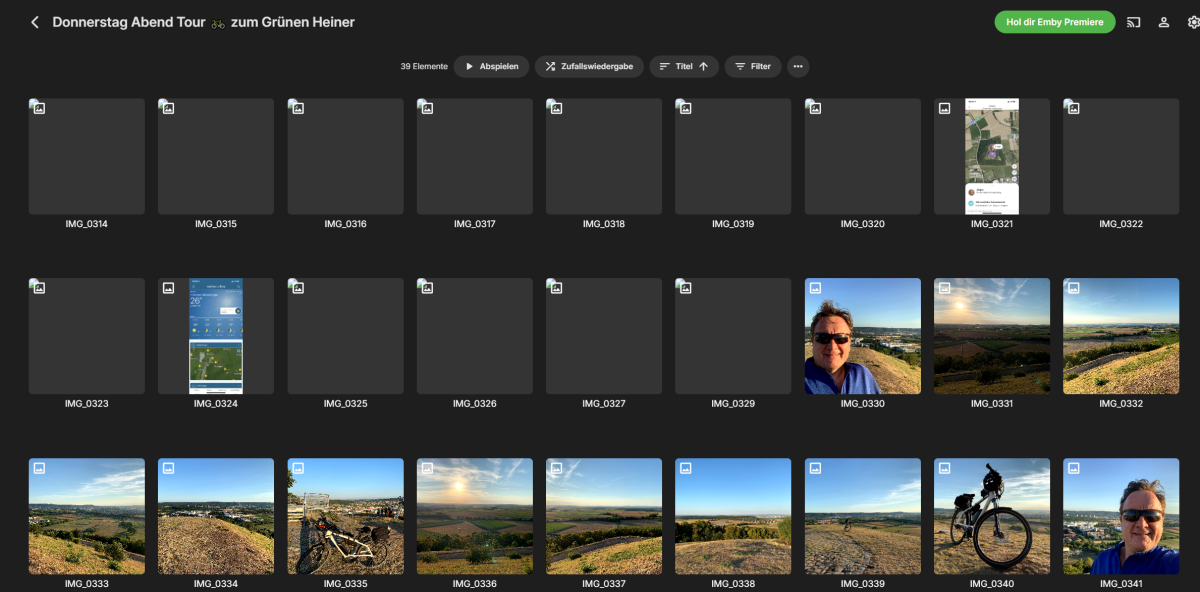Select the empty IMG_0319 placeholder tile
The width and height of the screenshot is (1200, 592).
(x=733, y=156)
